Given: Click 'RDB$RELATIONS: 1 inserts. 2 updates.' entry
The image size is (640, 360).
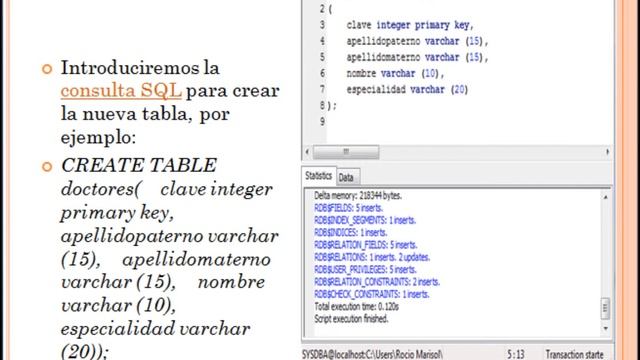Looking at the screenshot, I should click(372, 257).
